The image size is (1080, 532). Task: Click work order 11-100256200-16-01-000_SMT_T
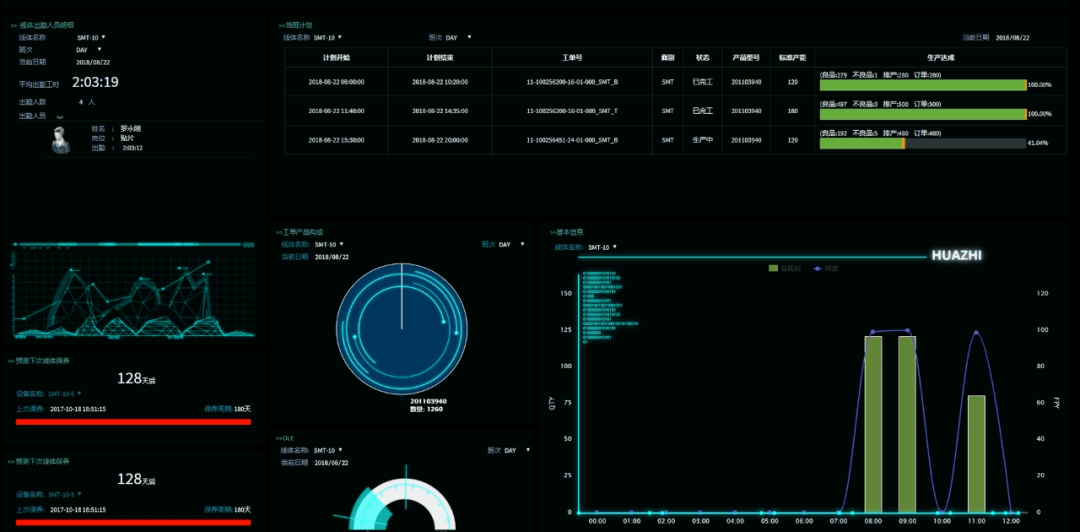573,111
